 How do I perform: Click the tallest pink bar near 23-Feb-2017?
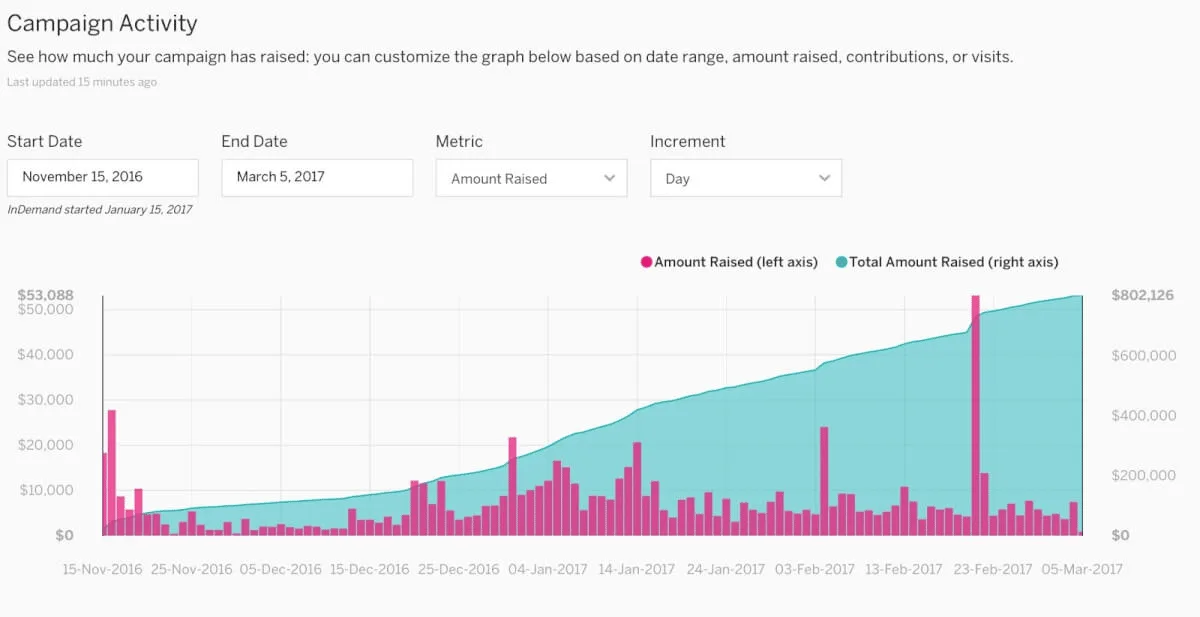[975, 415]
